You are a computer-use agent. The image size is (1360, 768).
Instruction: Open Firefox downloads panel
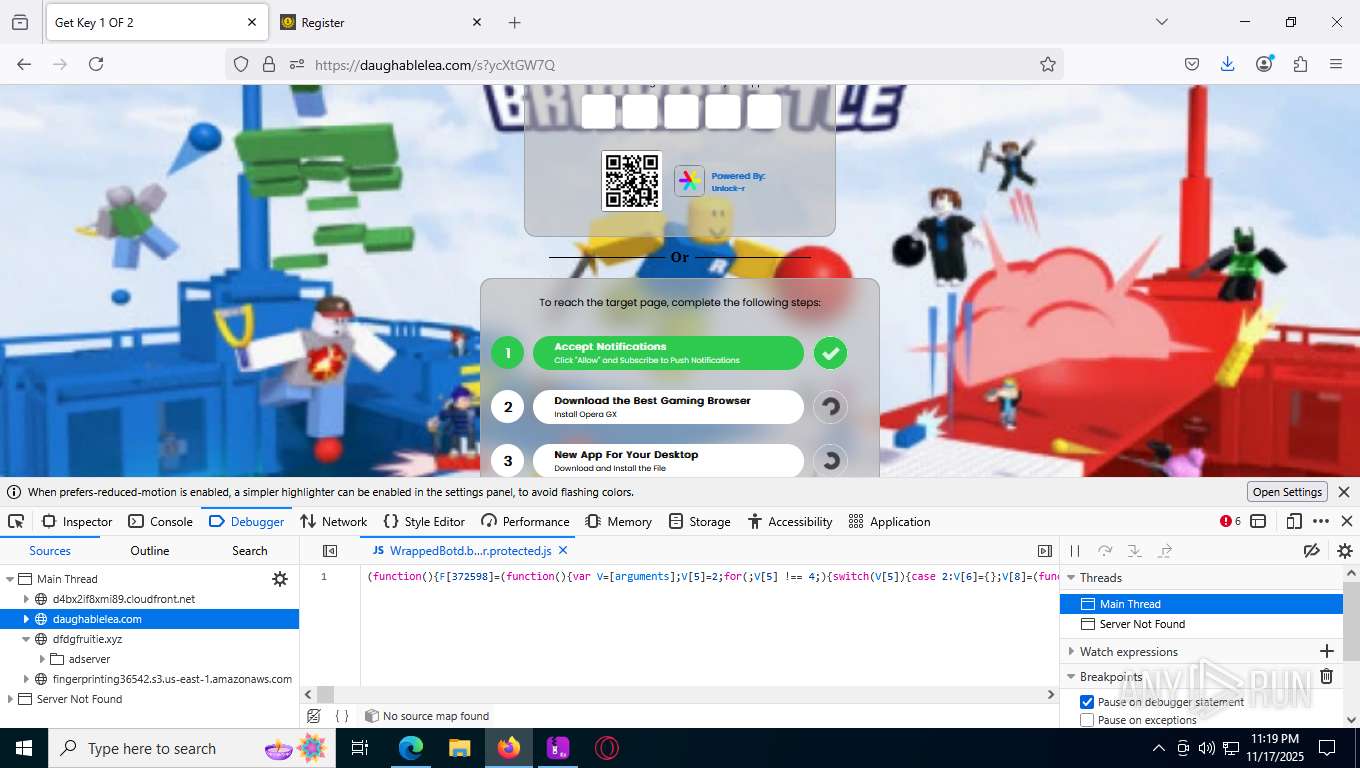1228,64
